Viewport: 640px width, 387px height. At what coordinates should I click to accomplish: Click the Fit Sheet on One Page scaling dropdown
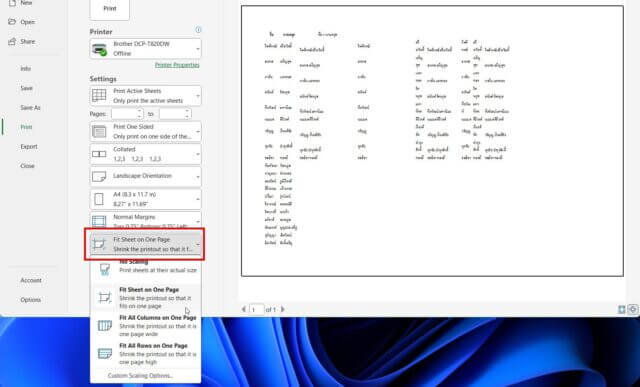[145, 244]
